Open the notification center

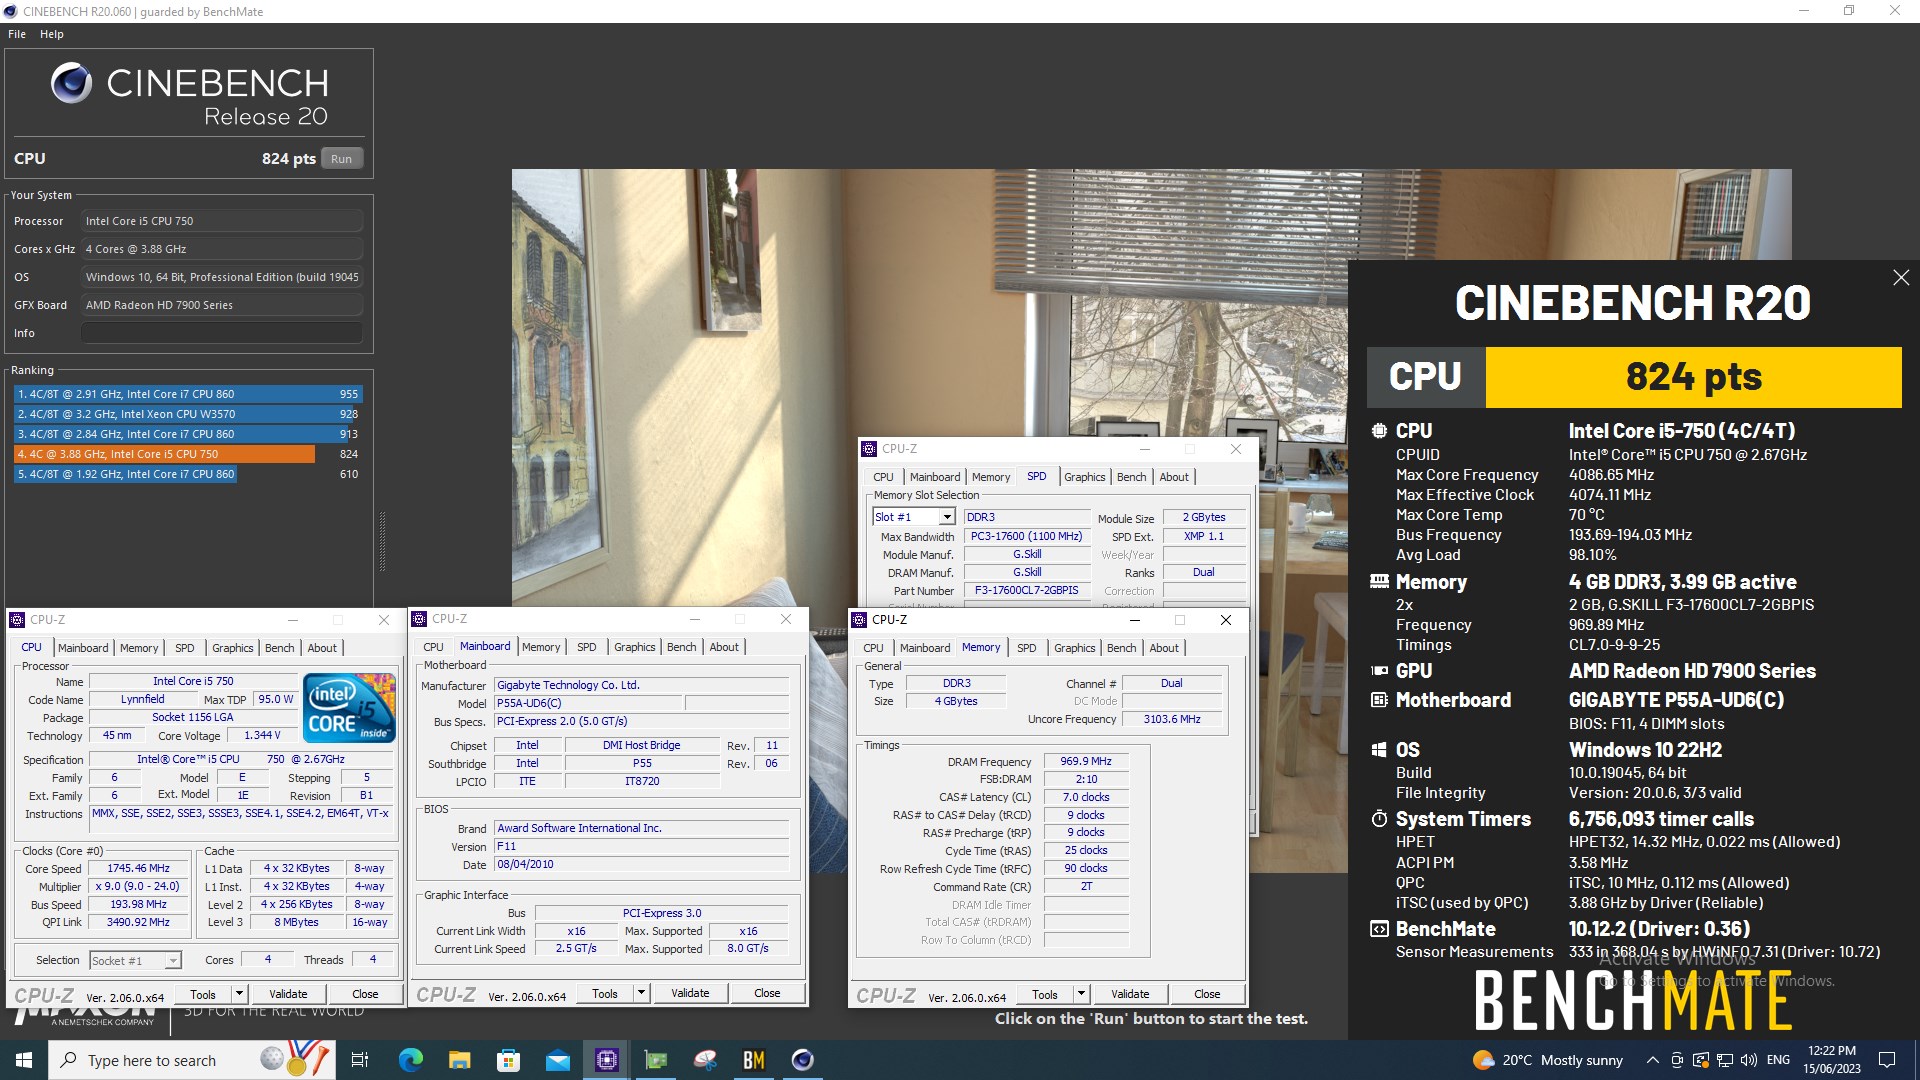coord(1887,1060)
